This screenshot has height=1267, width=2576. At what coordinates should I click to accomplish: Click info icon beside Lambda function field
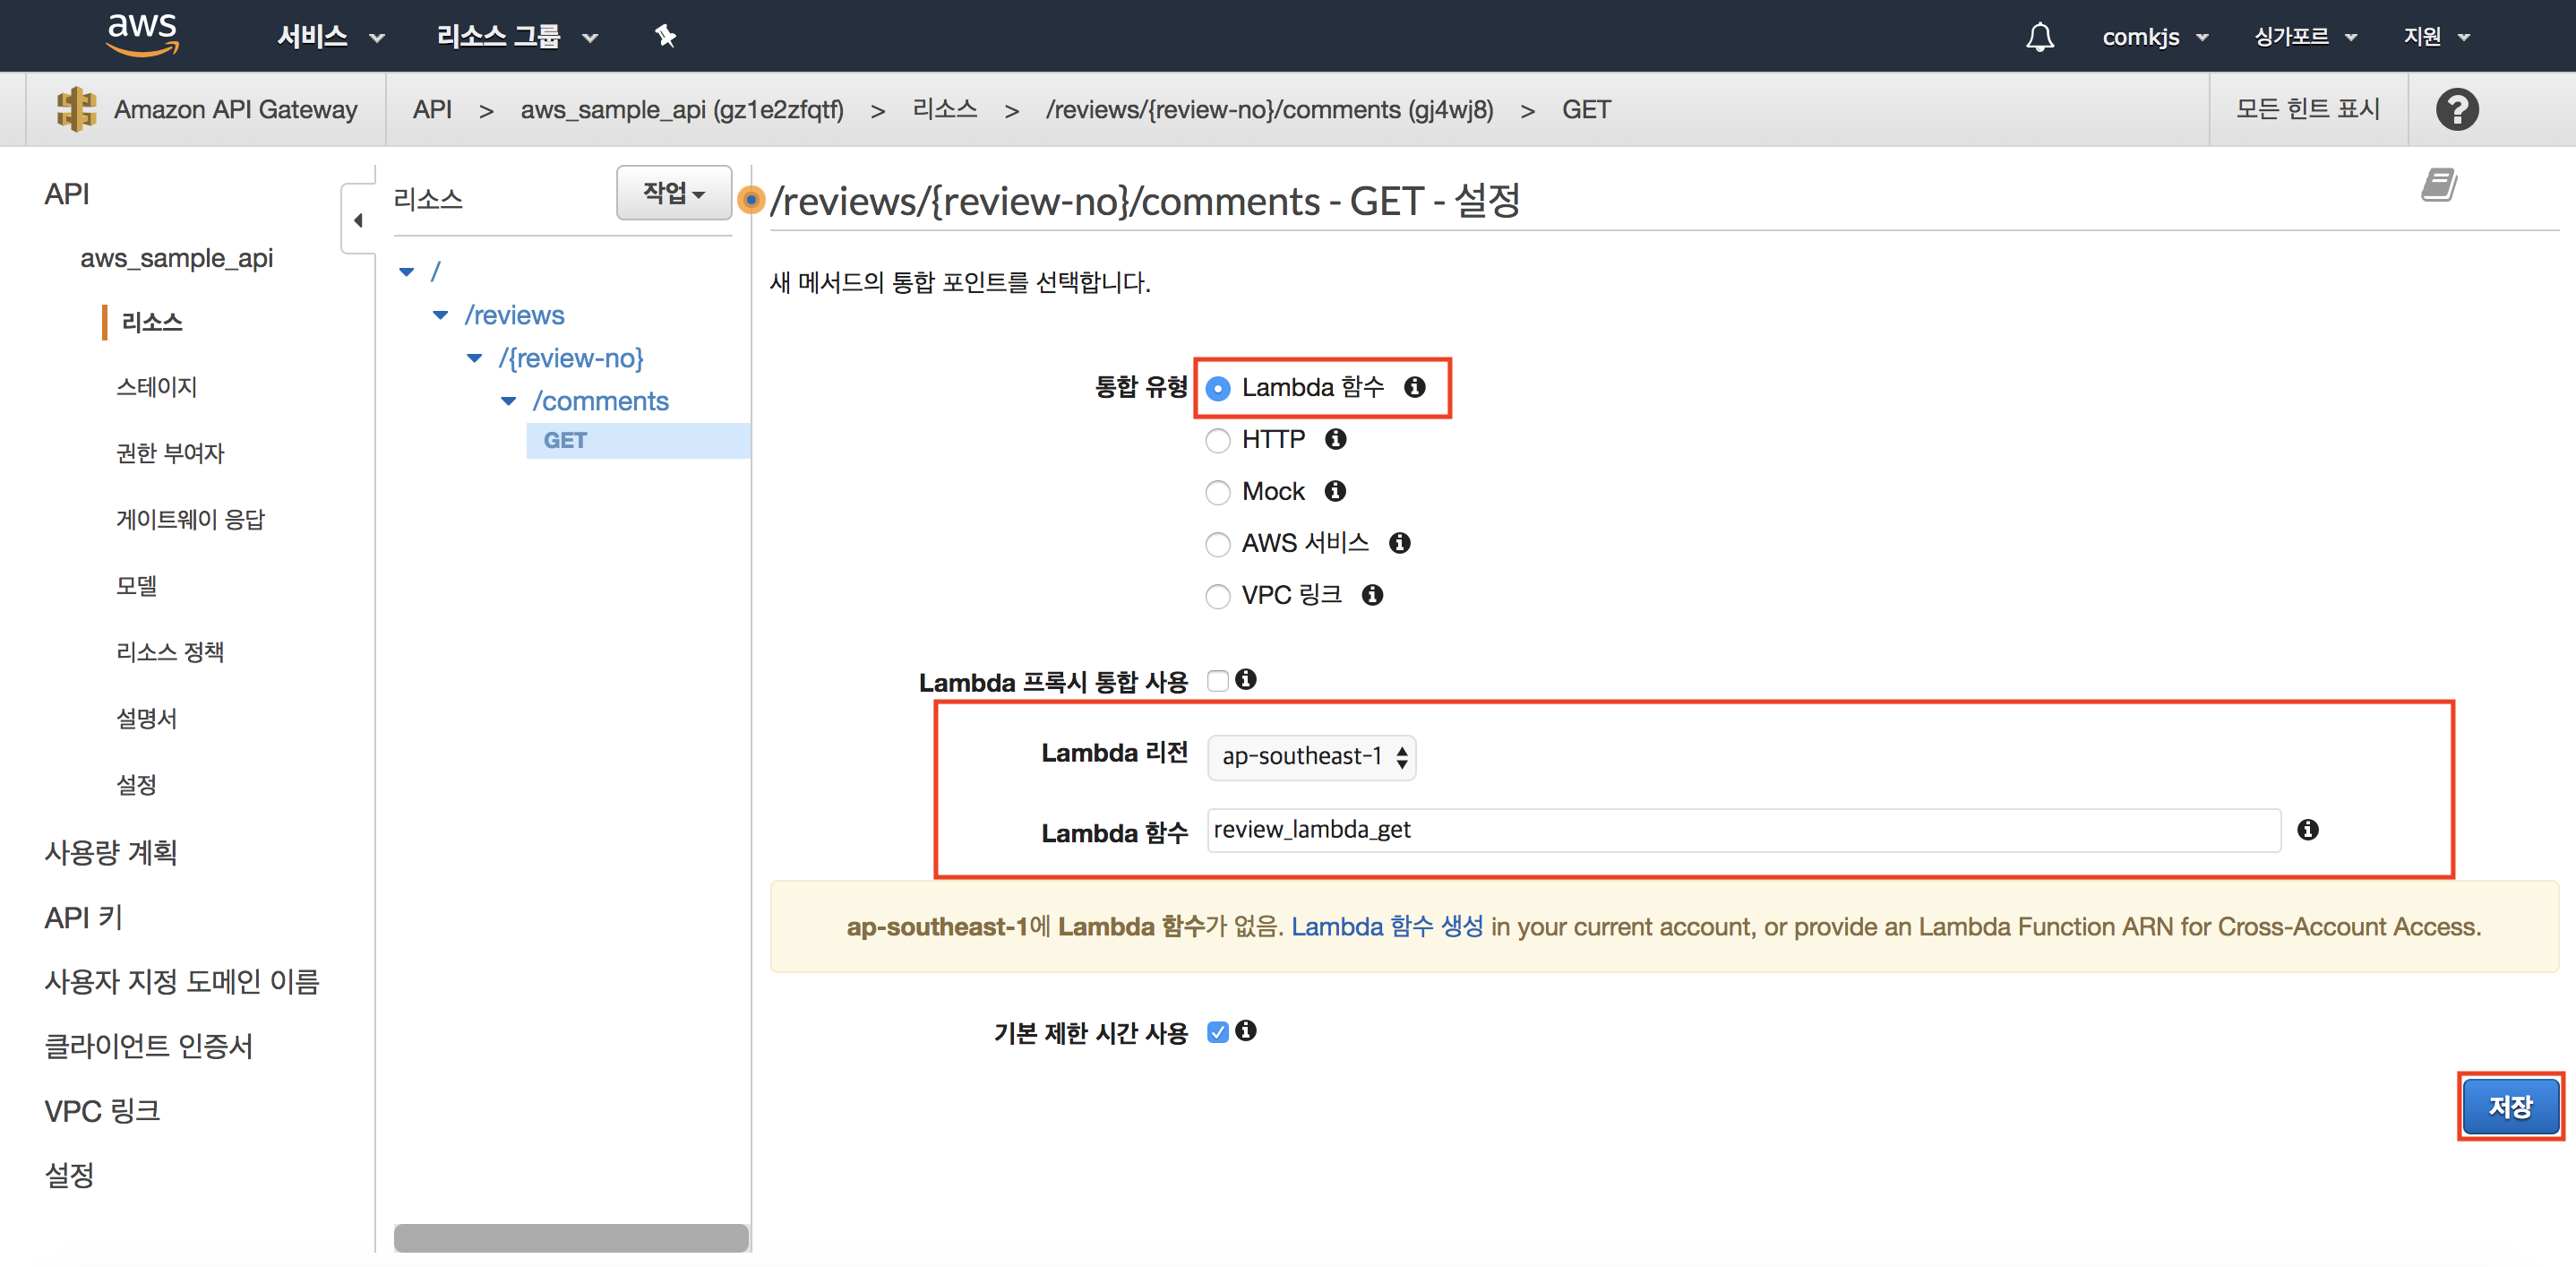click(2307, 829)
